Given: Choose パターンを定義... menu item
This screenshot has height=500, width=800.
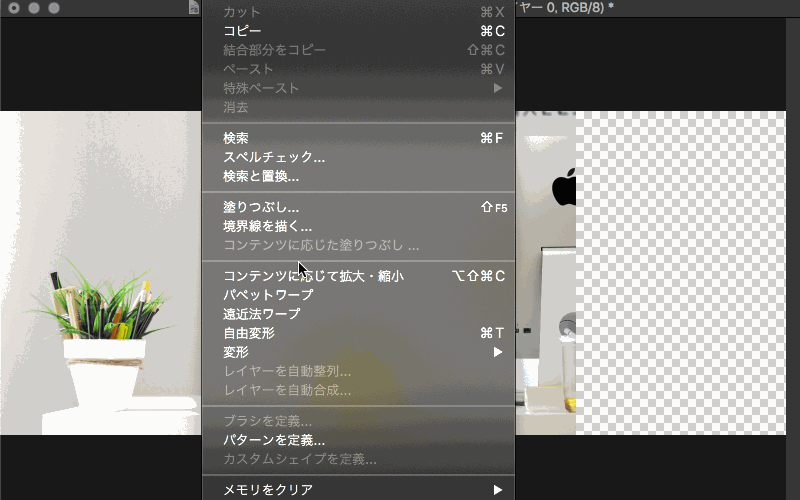Looking at the screenshot, I should [x=358, y=440].
